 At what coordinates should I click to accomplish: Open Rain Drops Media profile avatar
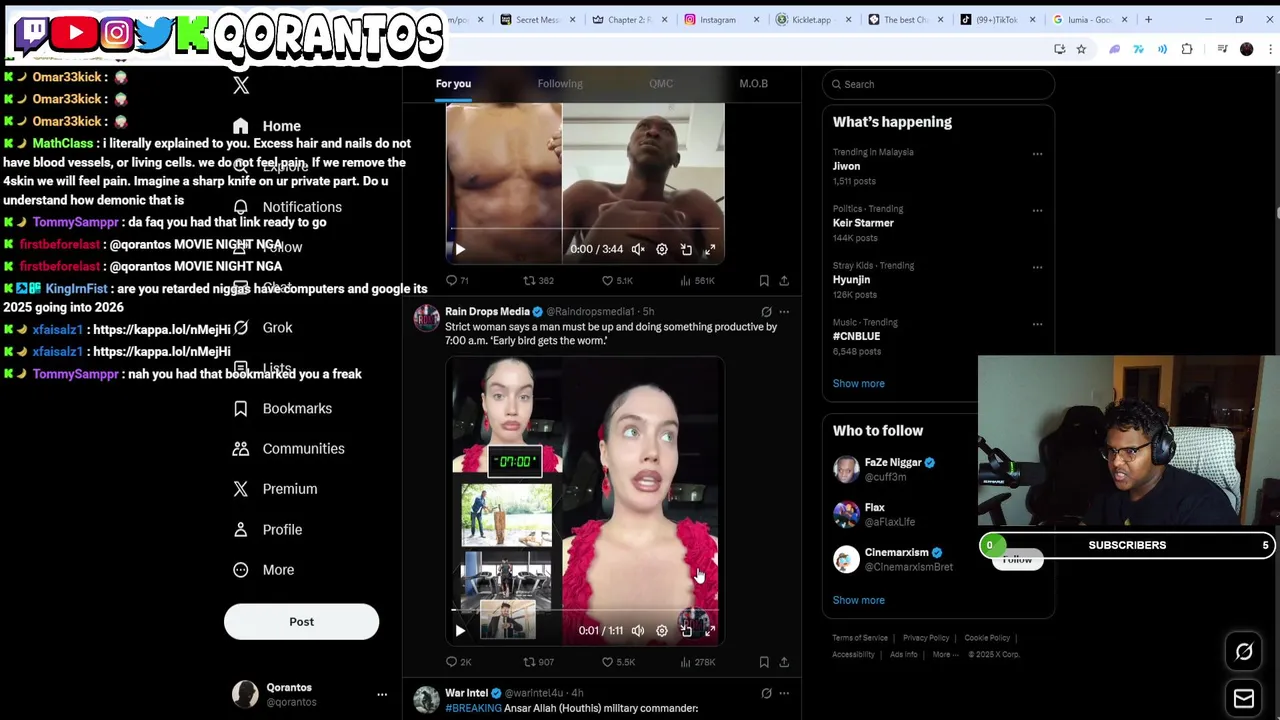[427, 318]
